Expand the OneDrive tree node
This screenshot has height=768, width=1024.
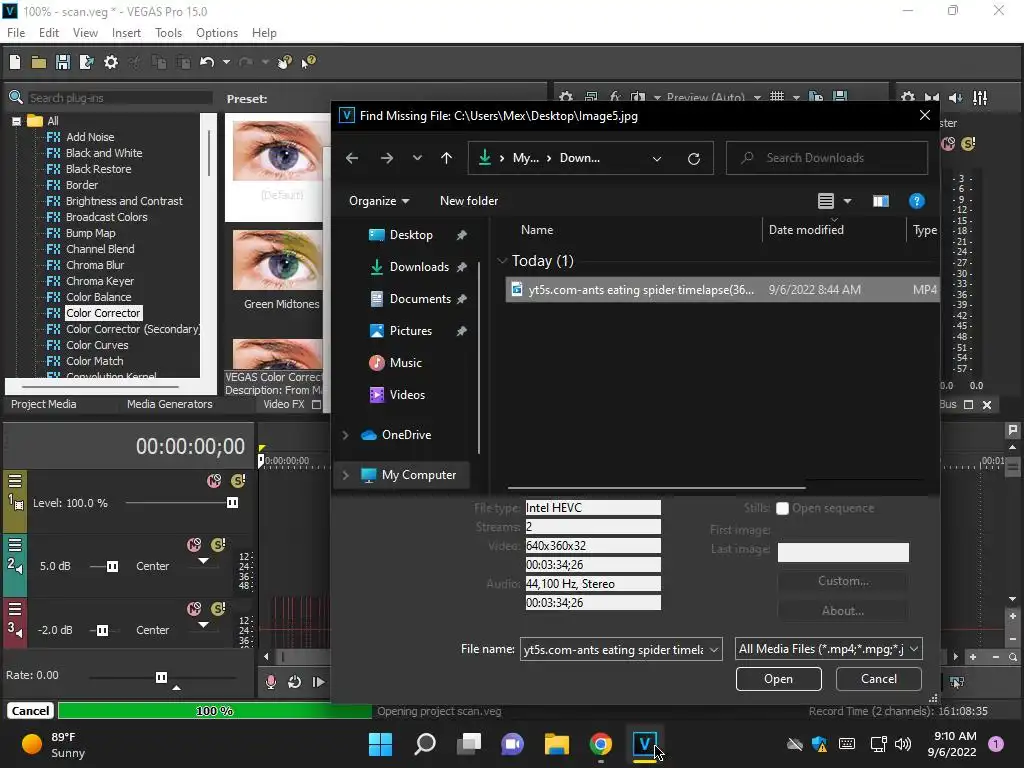click(x=345, y=435)
